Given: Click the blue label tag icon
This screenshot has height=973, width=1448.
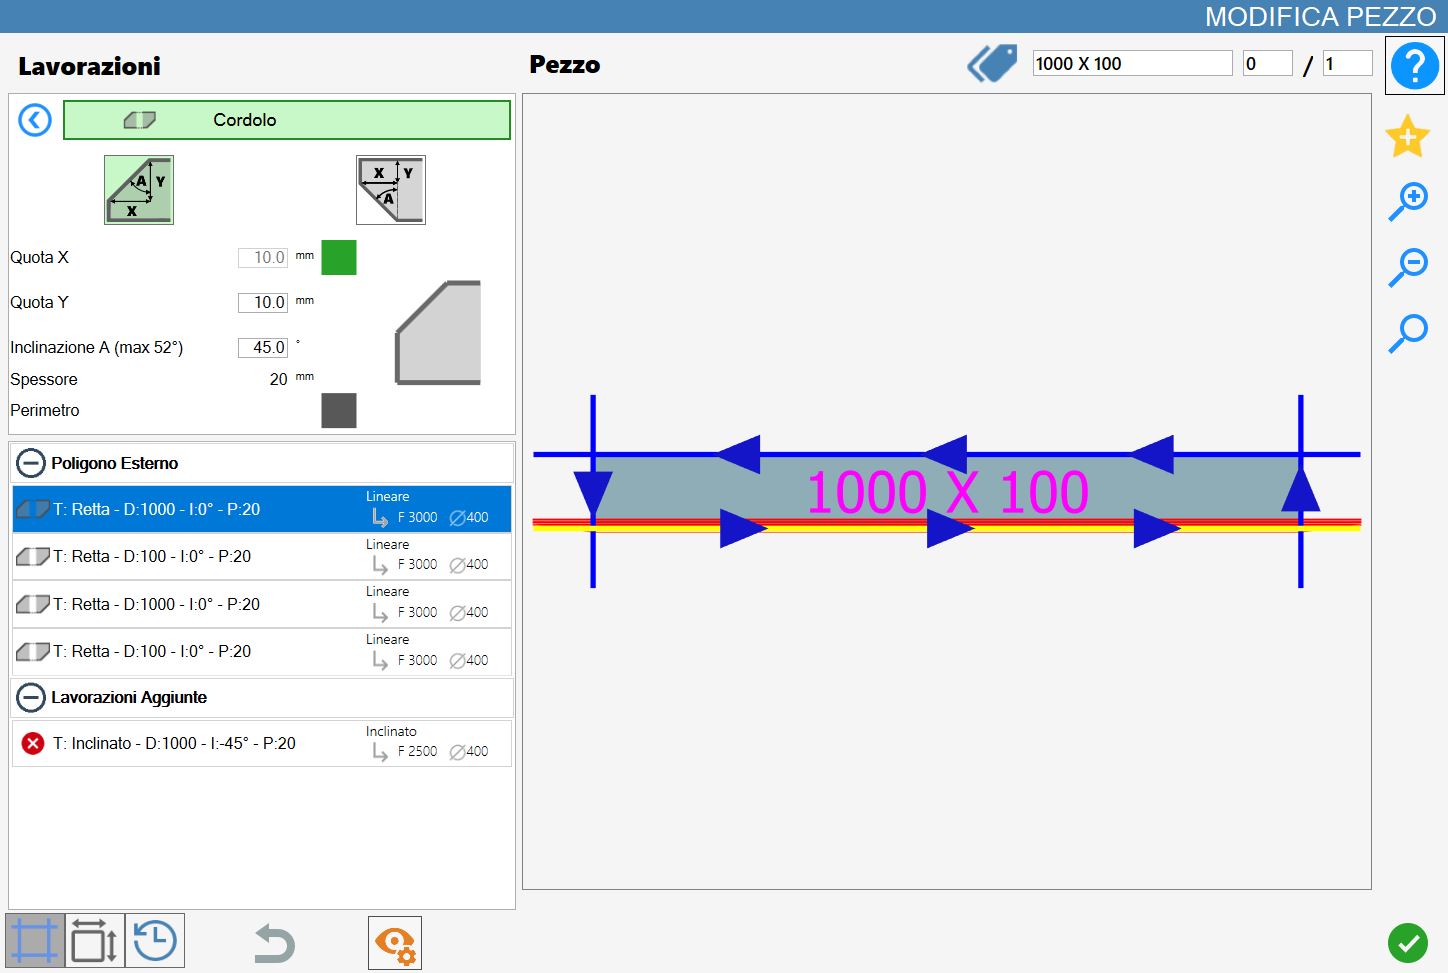Looking at the screenshot, I should 992,64.
